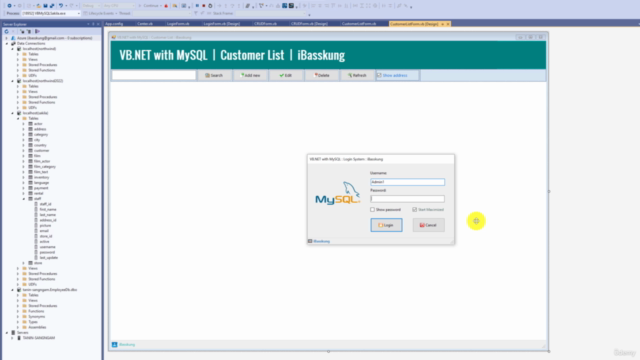Click the search text box in Customer List
This screenshot has height=360, width=640.
154,75
